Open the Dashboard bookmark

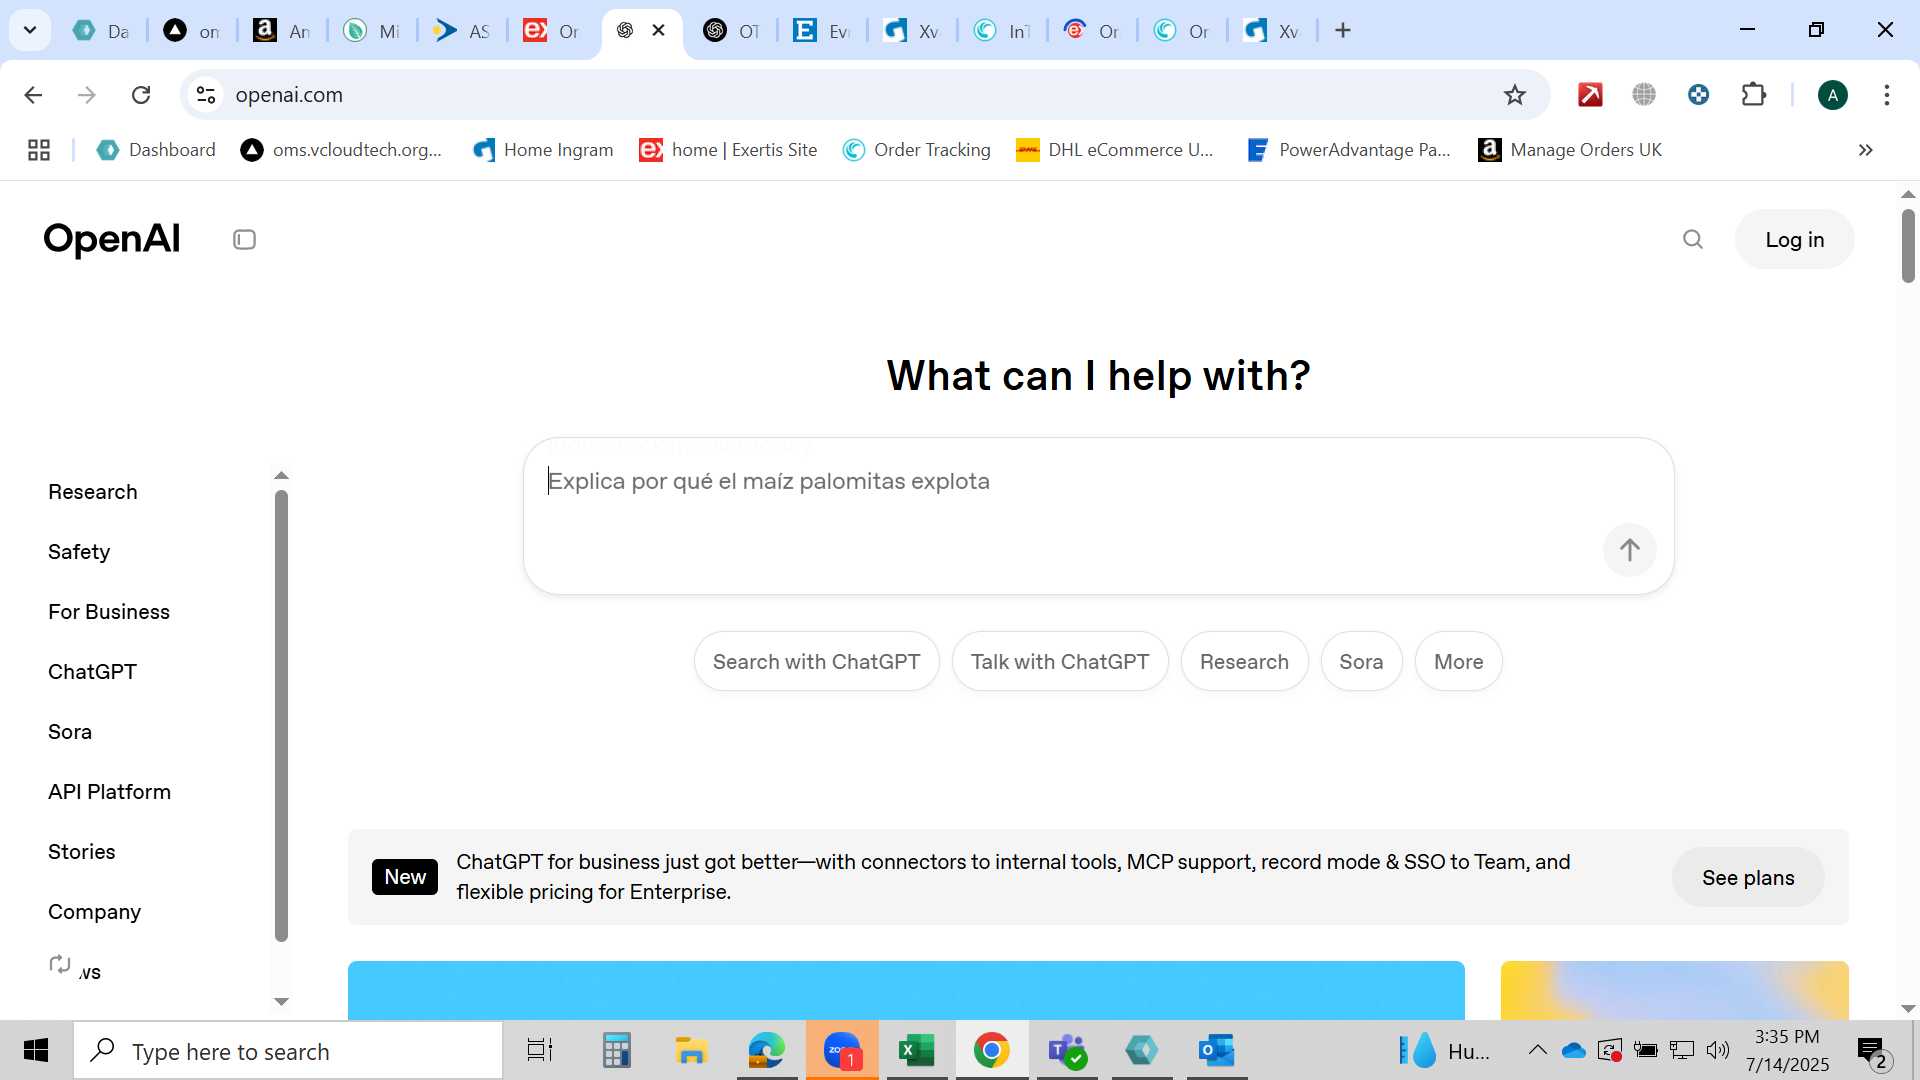click(156, 150)
